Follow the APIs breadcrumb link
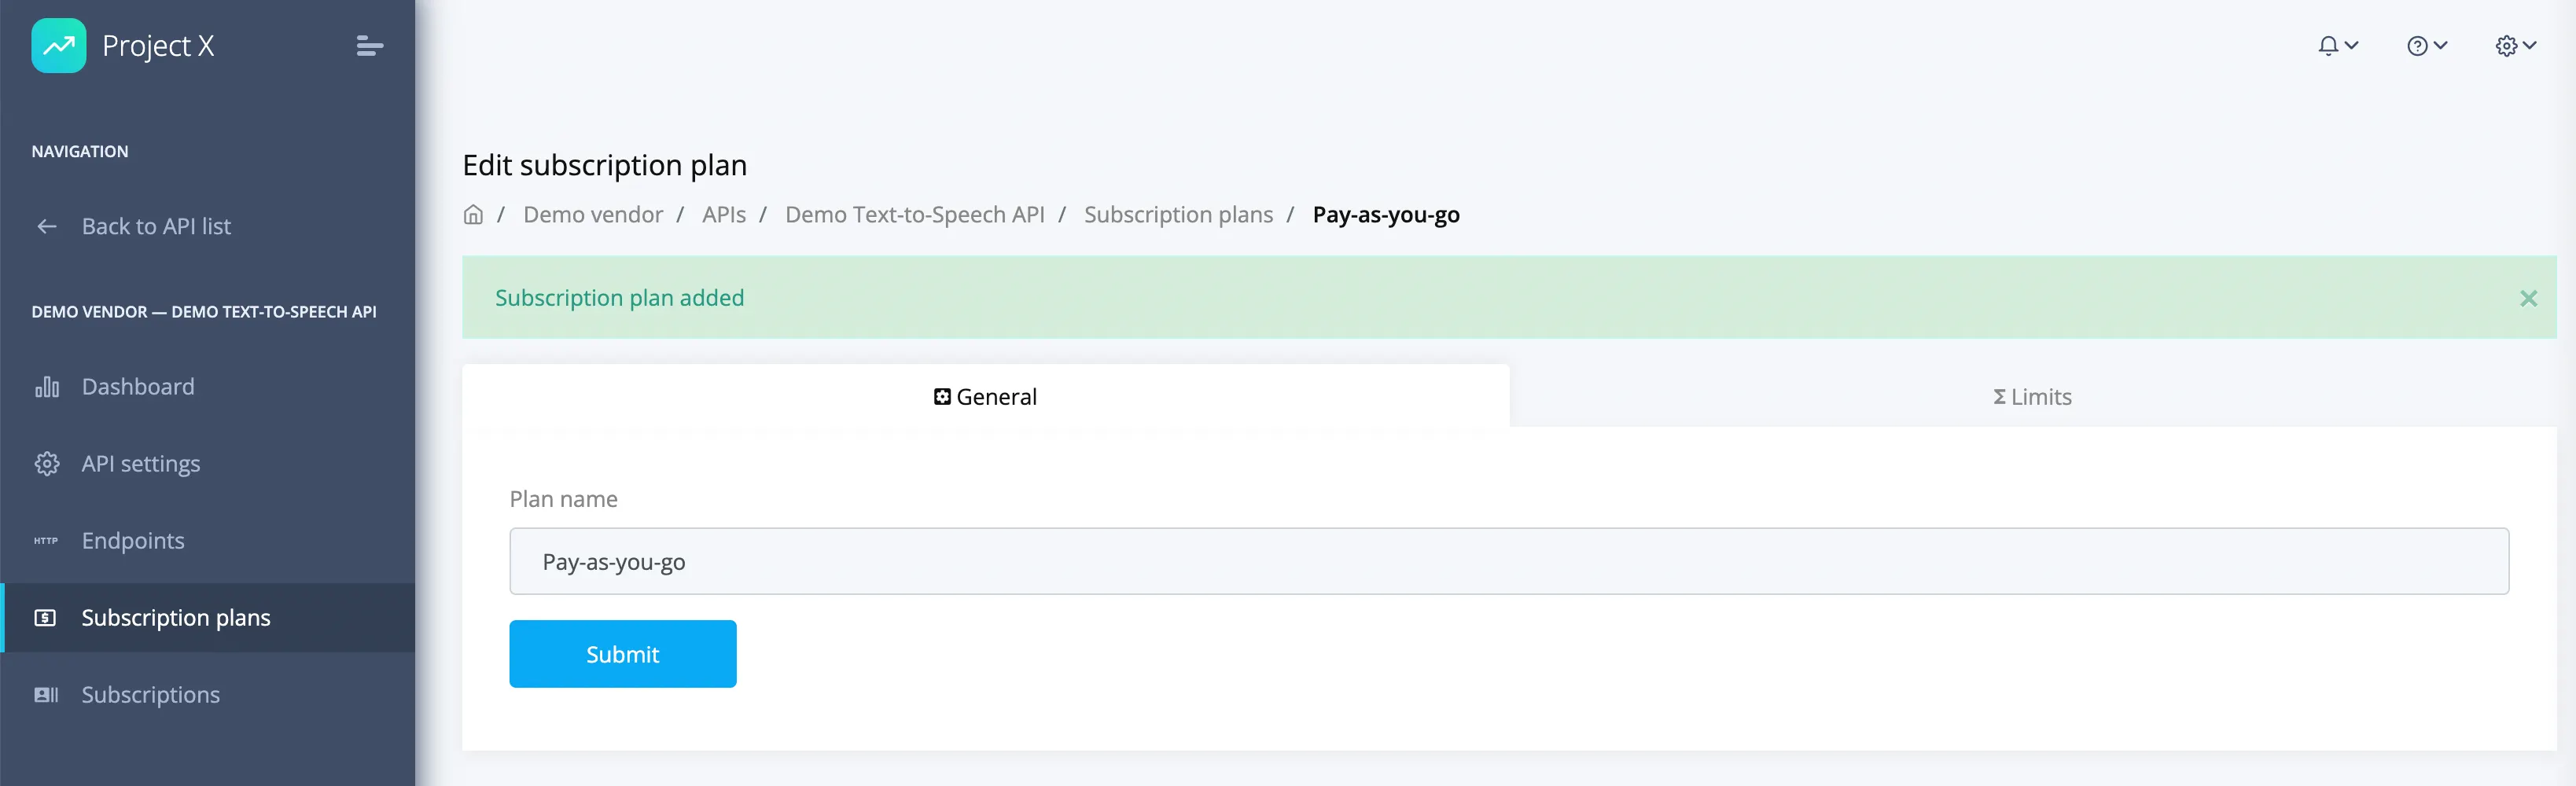This screenshot has width=2576, height=786. coord(724,215)
